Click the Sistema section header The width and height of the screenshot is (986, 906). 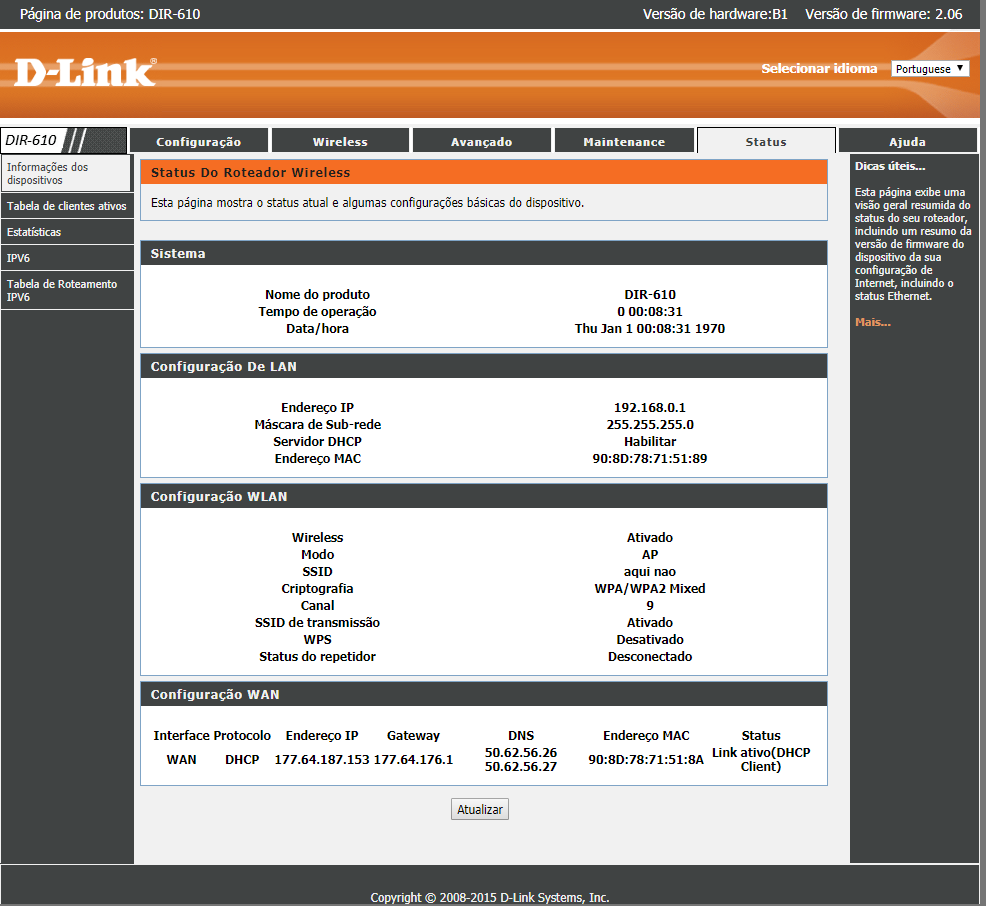click(x=484, y=253)
